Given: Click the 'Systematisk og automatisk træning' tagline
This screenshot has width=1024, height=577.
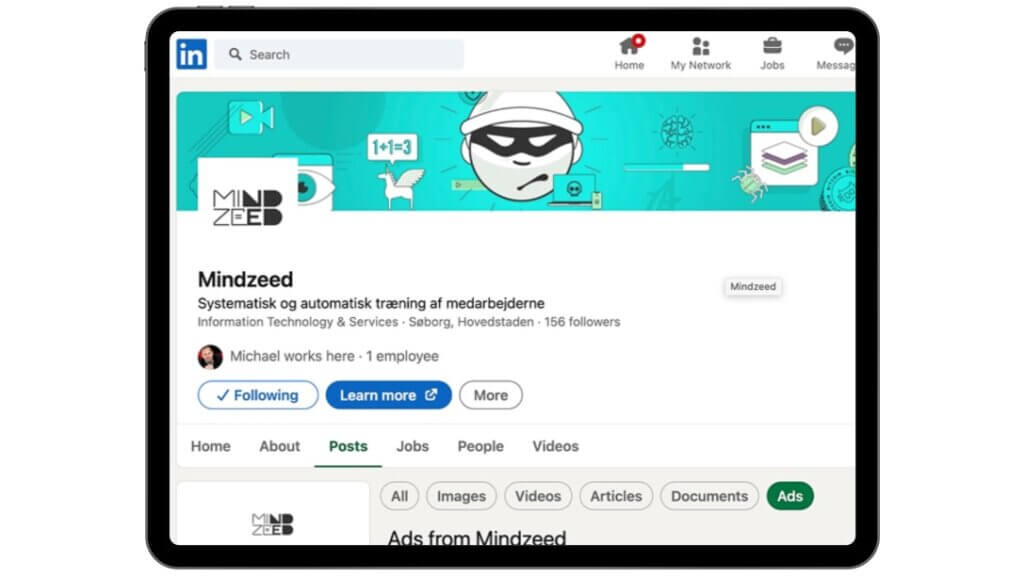Looking at the screenshot, I should (371, 304).
